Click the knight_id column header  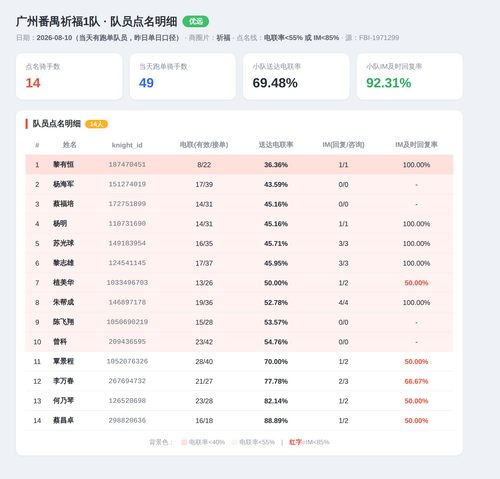127,145
